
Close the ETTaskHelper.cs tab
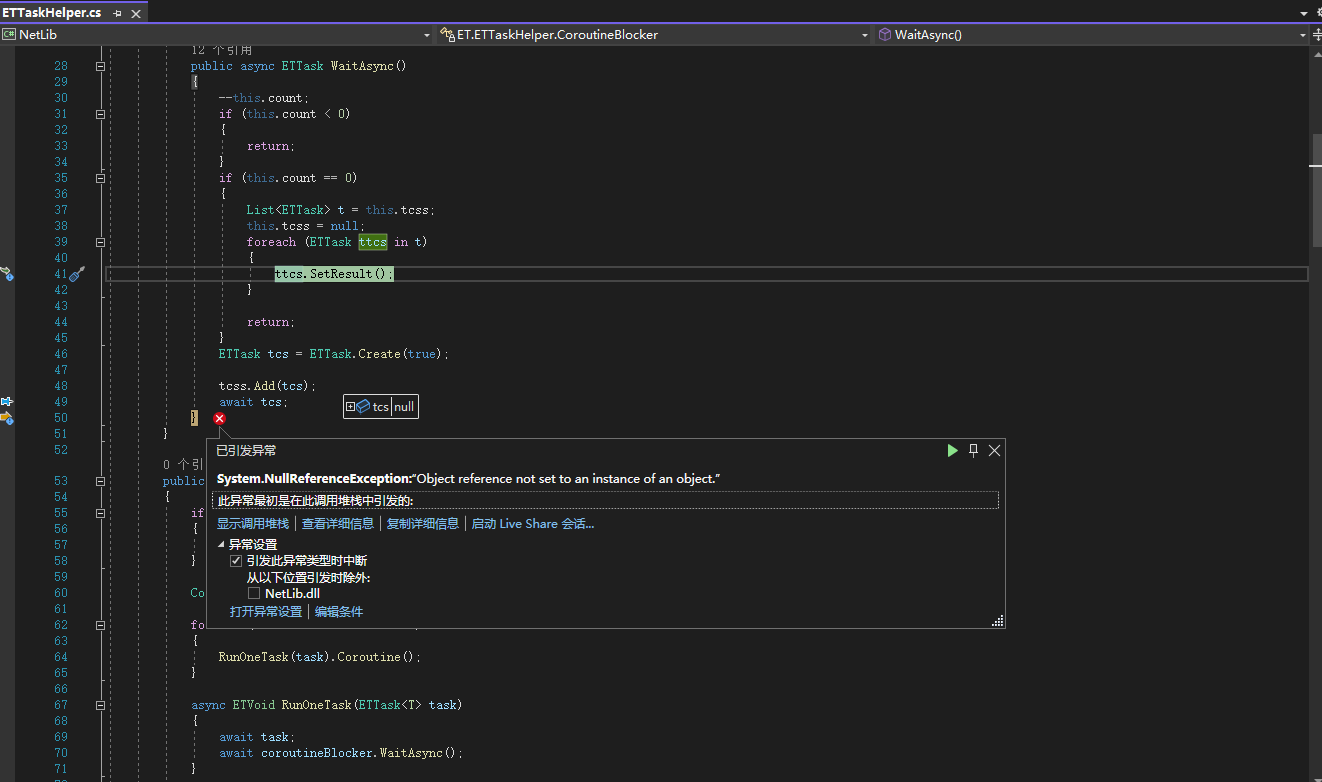[136, 13]
